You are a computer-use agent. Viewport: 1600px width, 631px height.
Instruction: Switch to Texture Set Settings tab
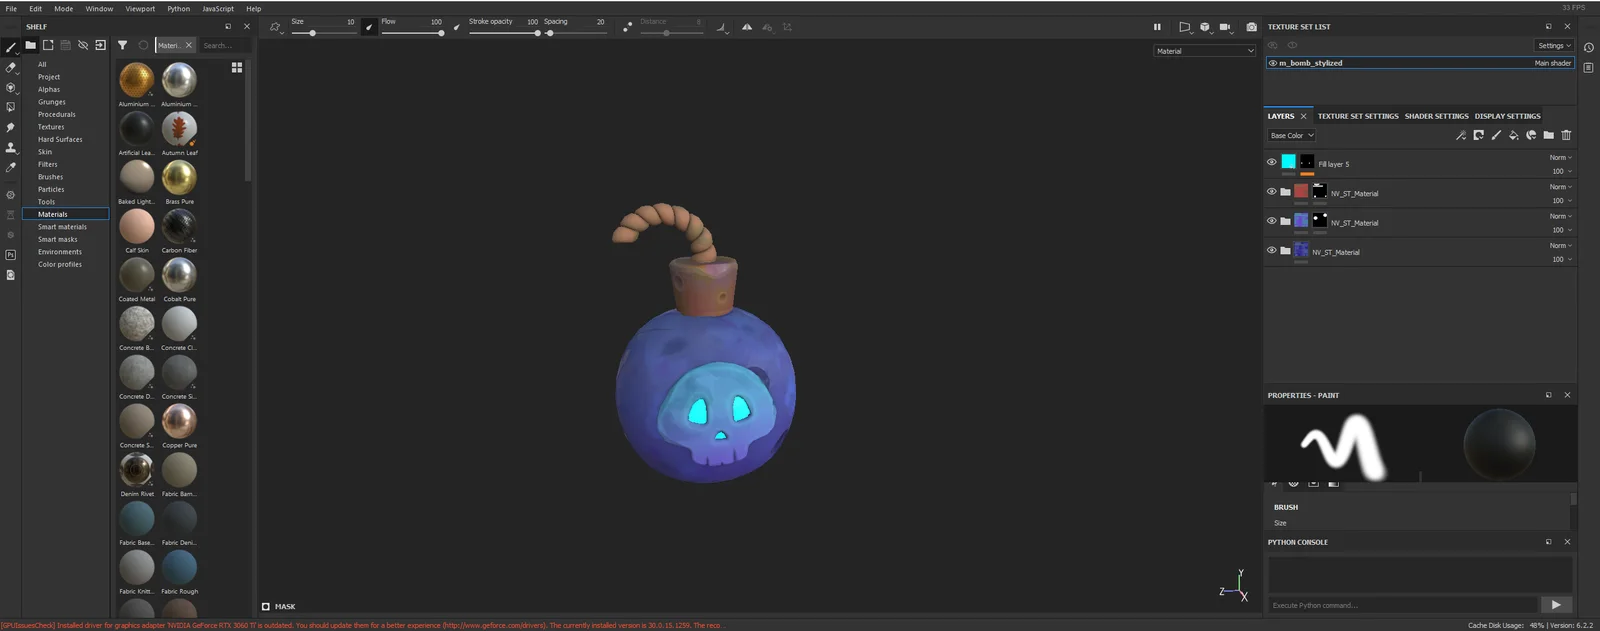click(x=1358, y=116)
